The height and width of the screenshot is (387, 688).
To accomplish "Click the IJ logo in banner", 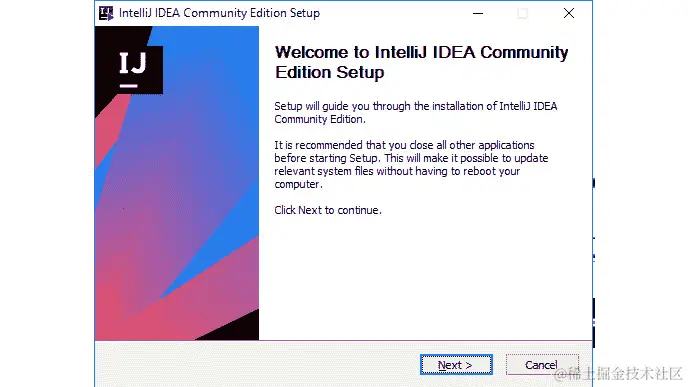I will [x=133, y=69].
